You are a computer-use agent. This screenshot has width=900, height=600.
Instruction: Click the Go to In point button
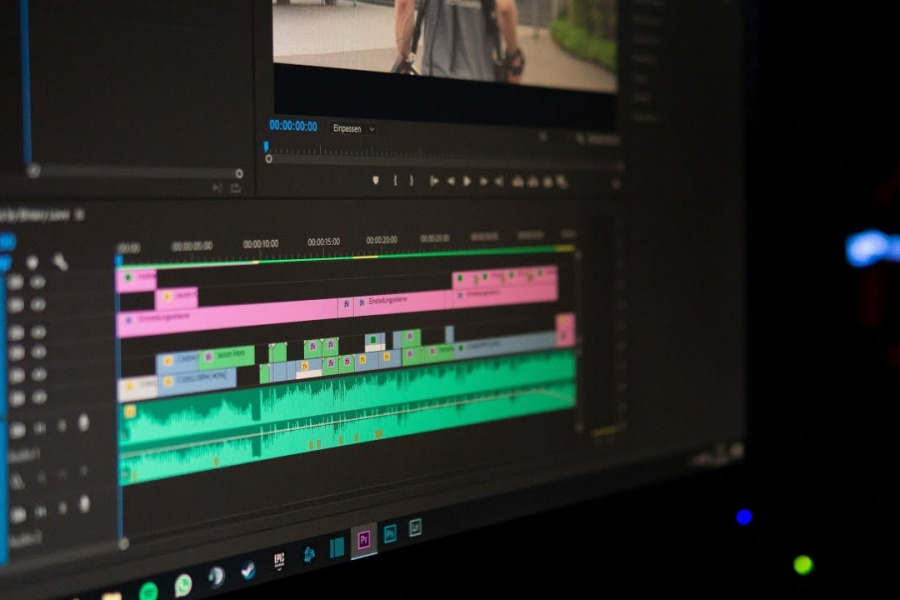point(434,181)
